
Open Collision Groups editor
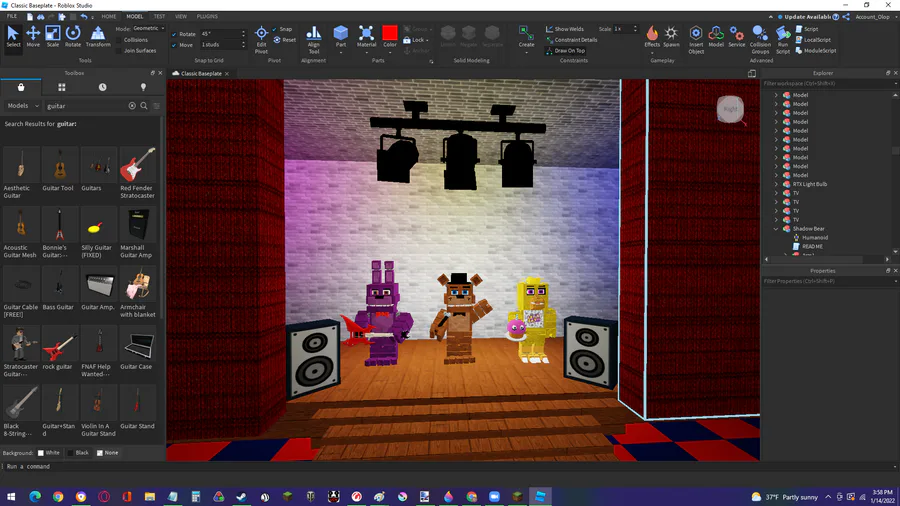tap(760, 39)
